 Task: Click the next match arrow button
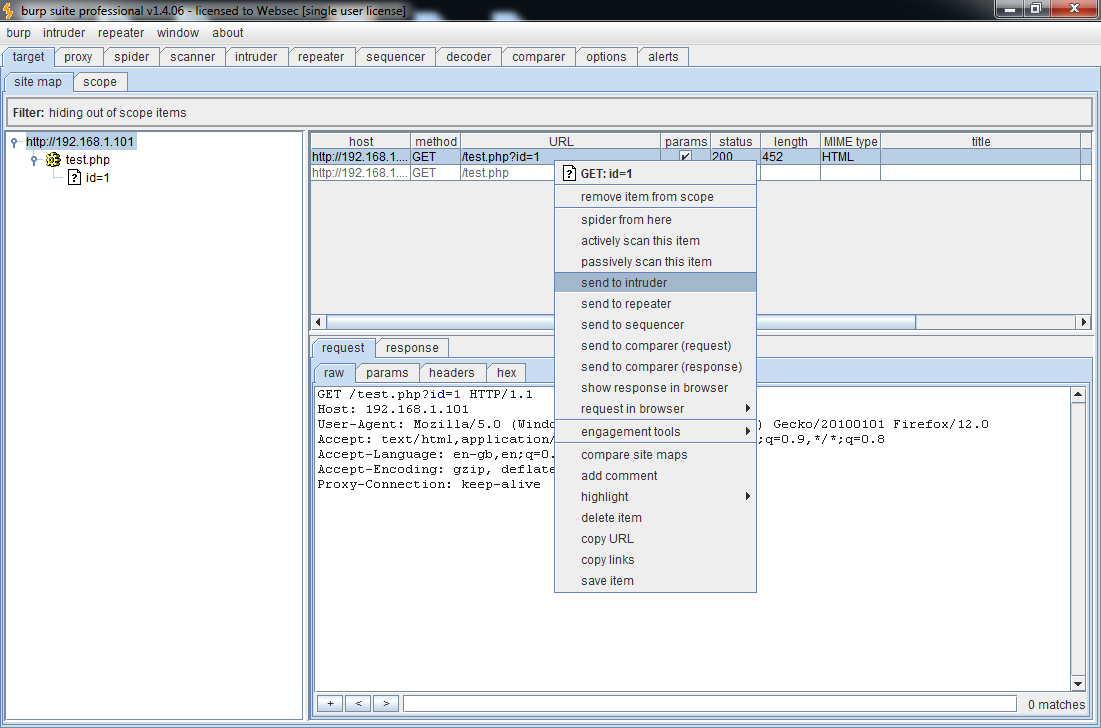click(x=386, y=704)
